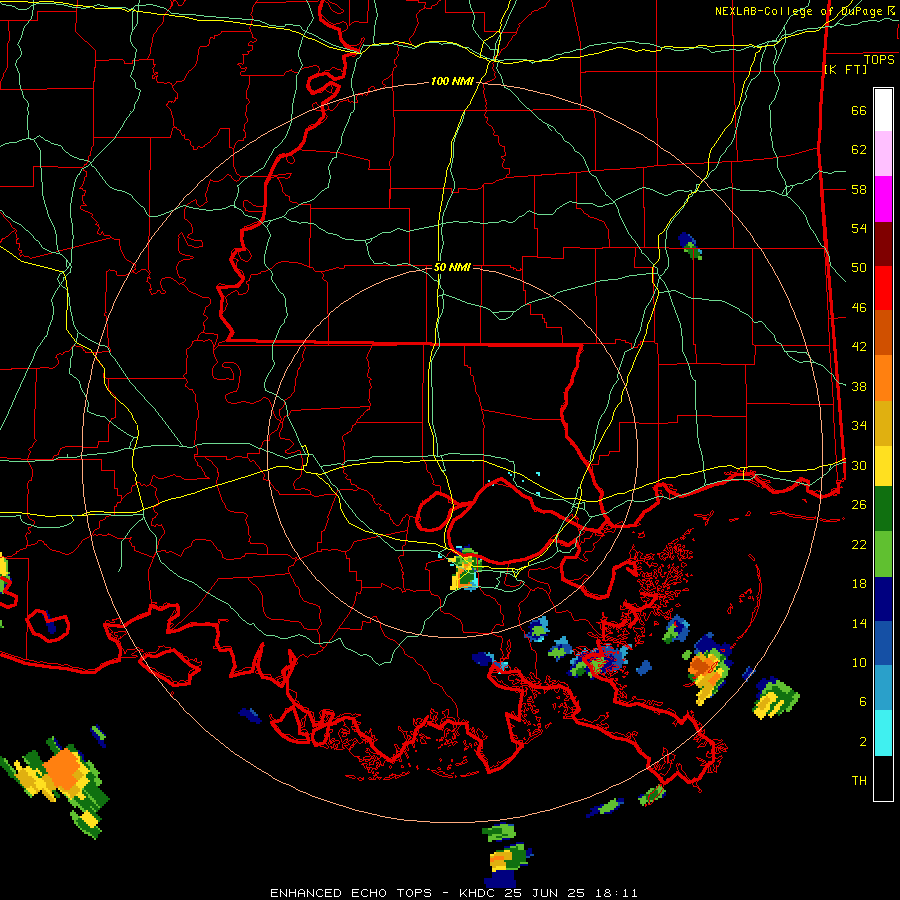Screen dimensions: 900x900
Task: Click the navy blue legend swatch
Action: pyautogui.click(x=883, y=599)
